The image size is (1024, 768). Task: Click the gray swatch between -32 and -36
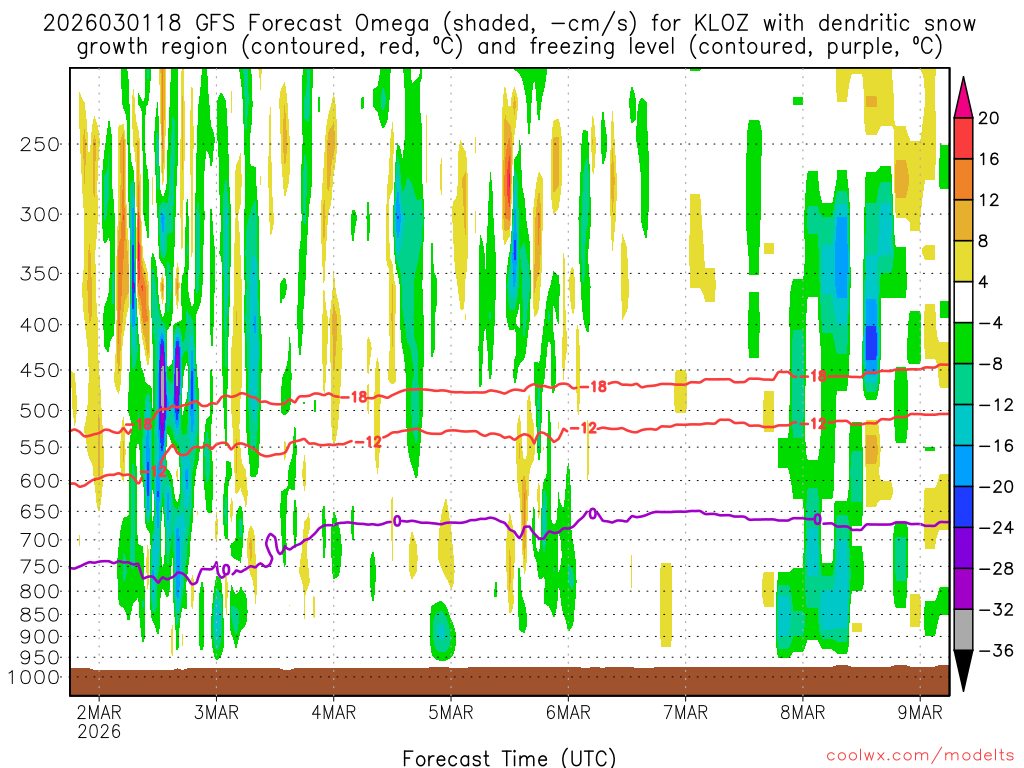click(963, 630)
